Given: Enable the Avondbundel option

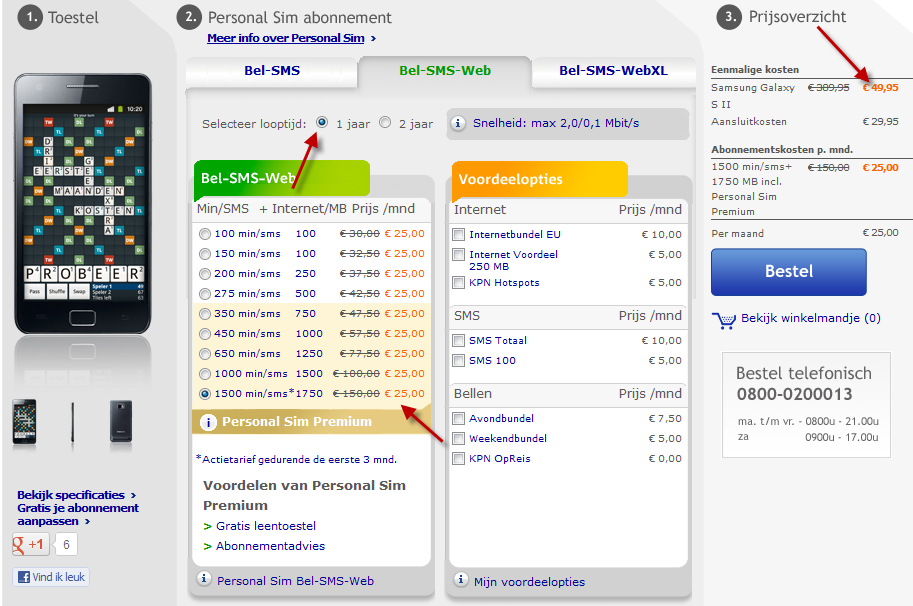Looking at the screenshot, I should click(459, 419).
